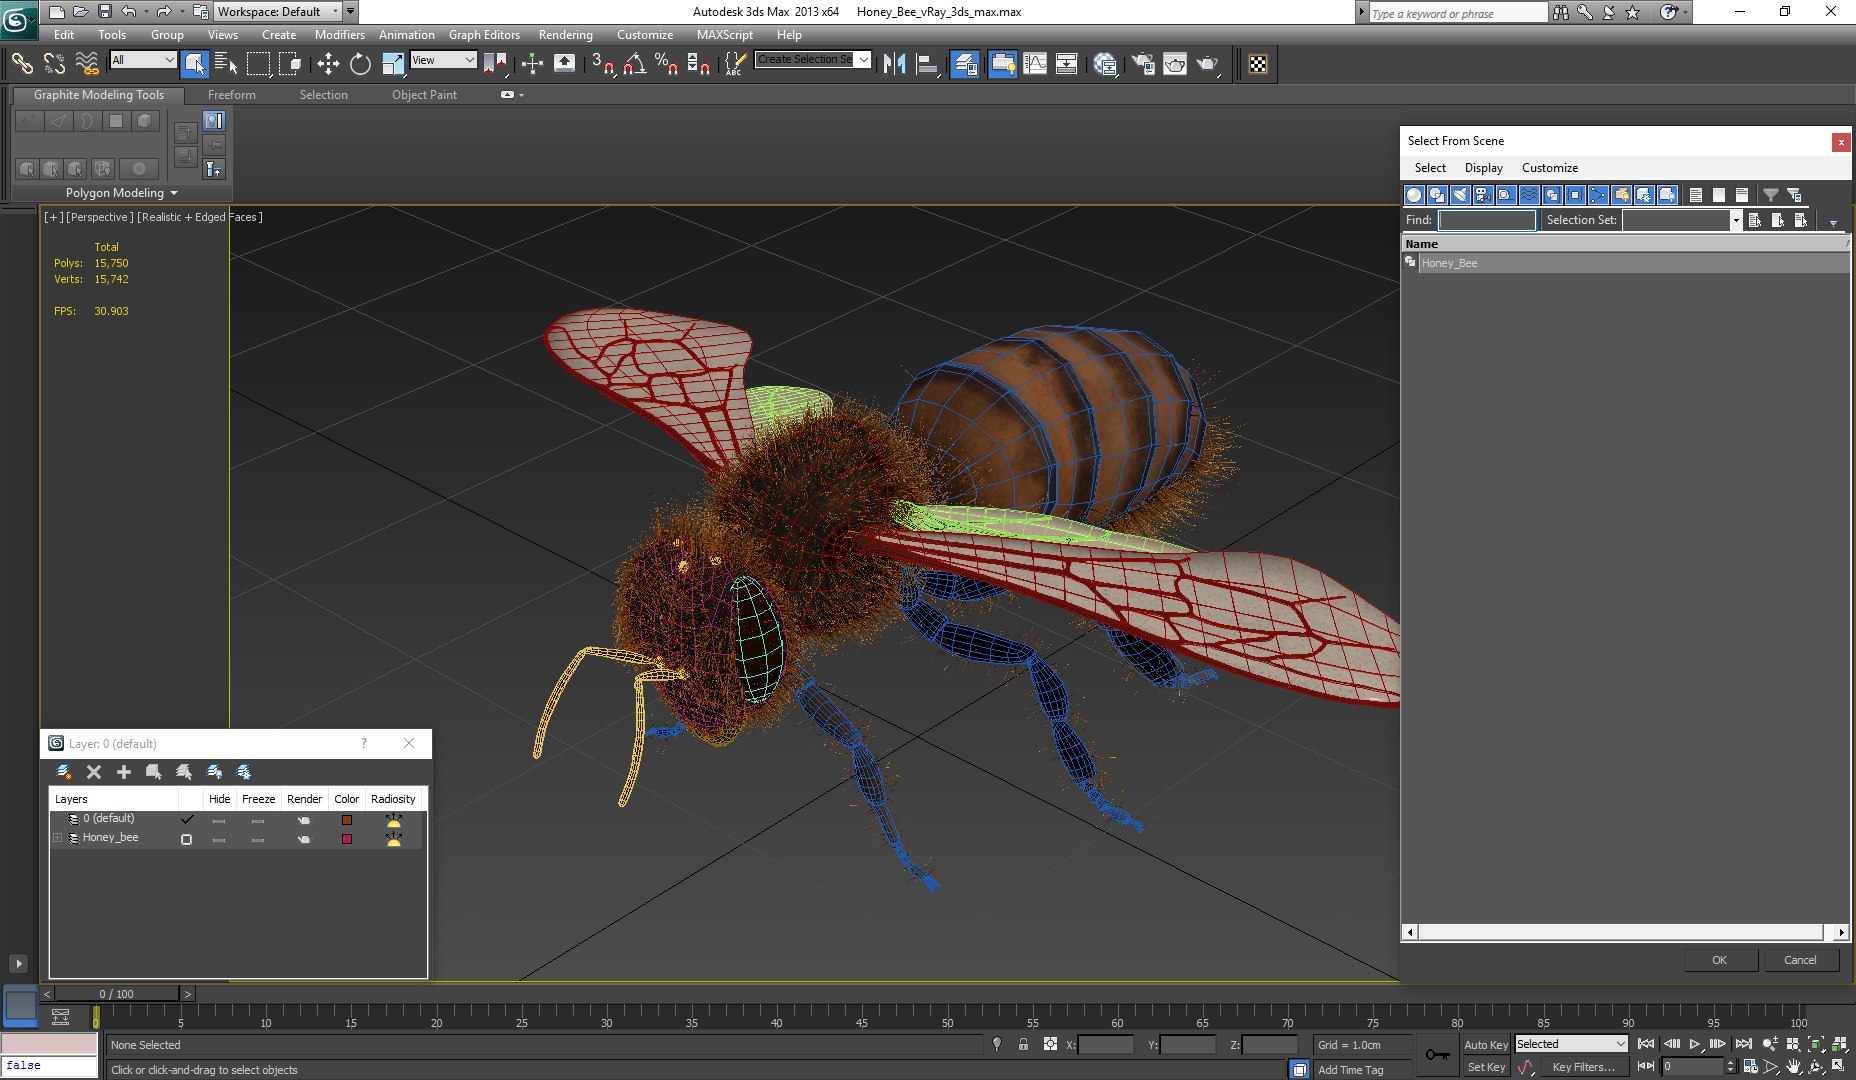Open the Modifiers menu
Viewport: 1856px width, 1080px height.
click(x=339, y=34)
